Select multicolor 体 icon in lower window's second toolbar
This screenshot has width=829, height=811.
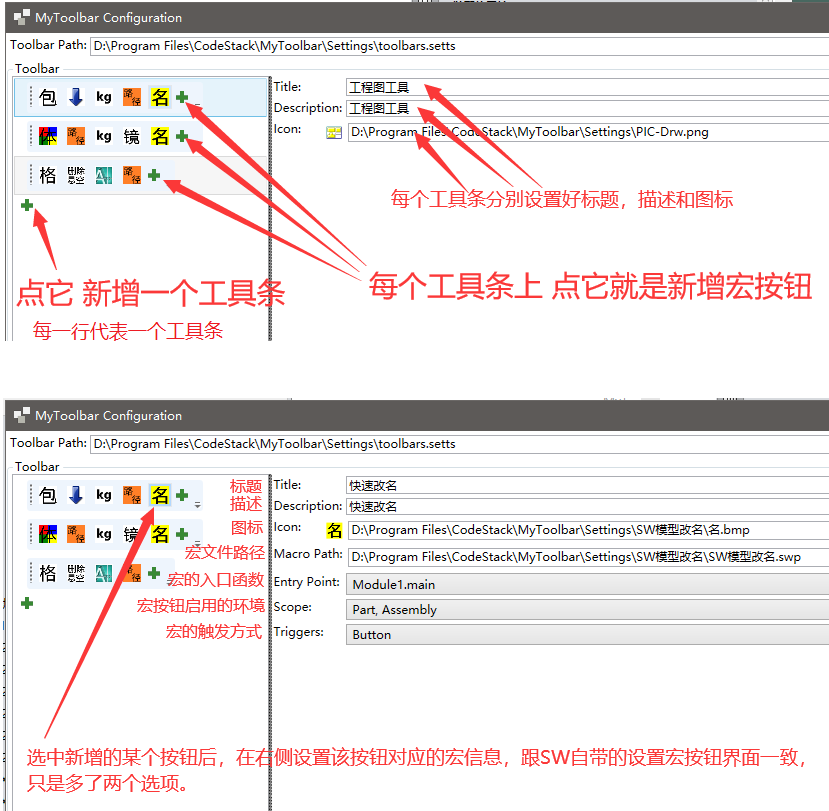(x=48, y=534)
